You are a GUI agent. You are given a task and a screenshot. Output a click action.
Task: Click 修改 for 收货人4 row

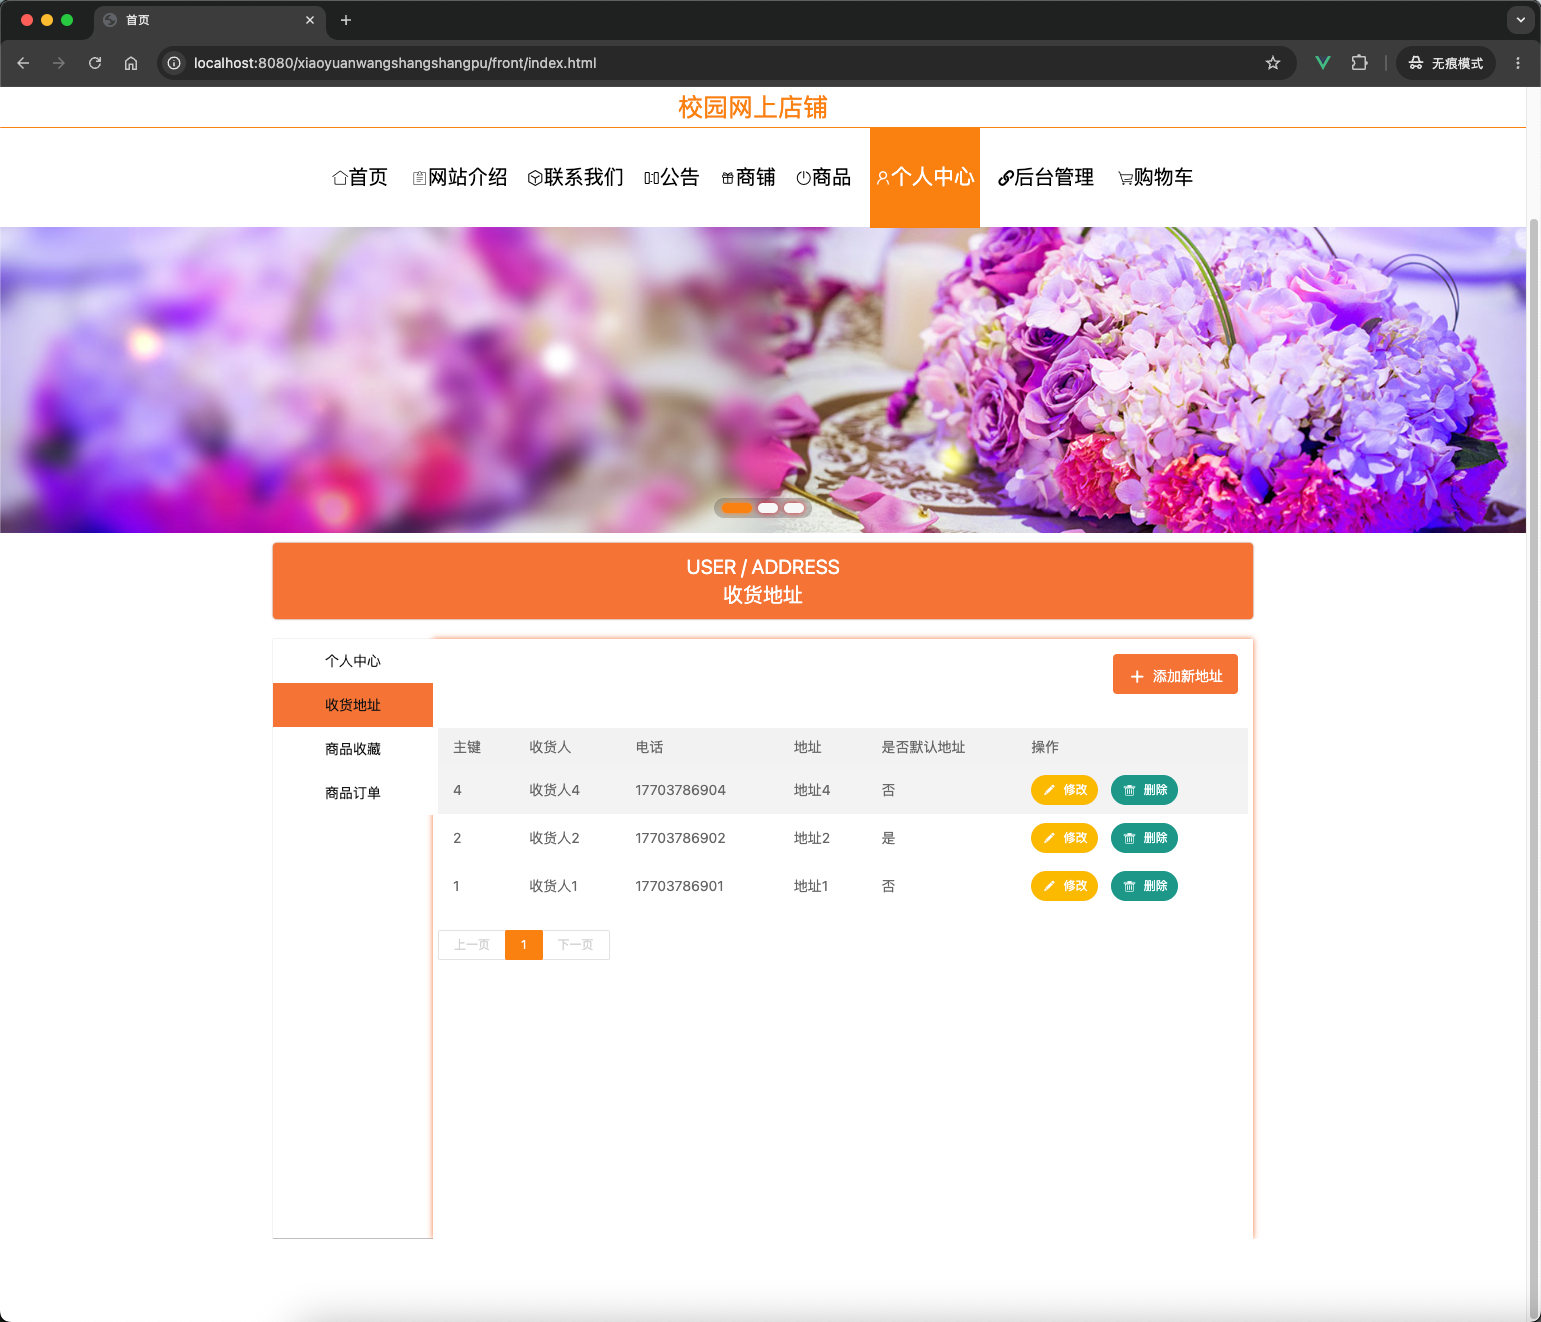pos(1064,790)
